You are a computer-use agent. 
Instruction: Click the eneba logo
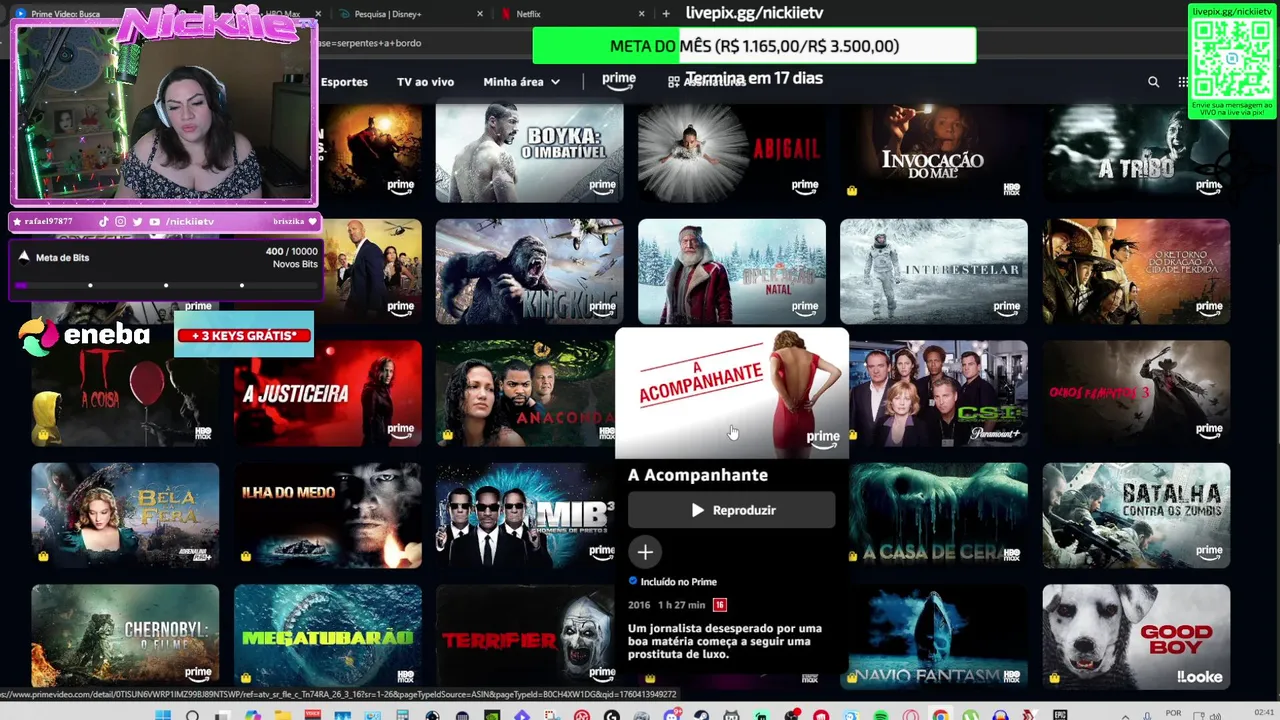pos(85,335)
